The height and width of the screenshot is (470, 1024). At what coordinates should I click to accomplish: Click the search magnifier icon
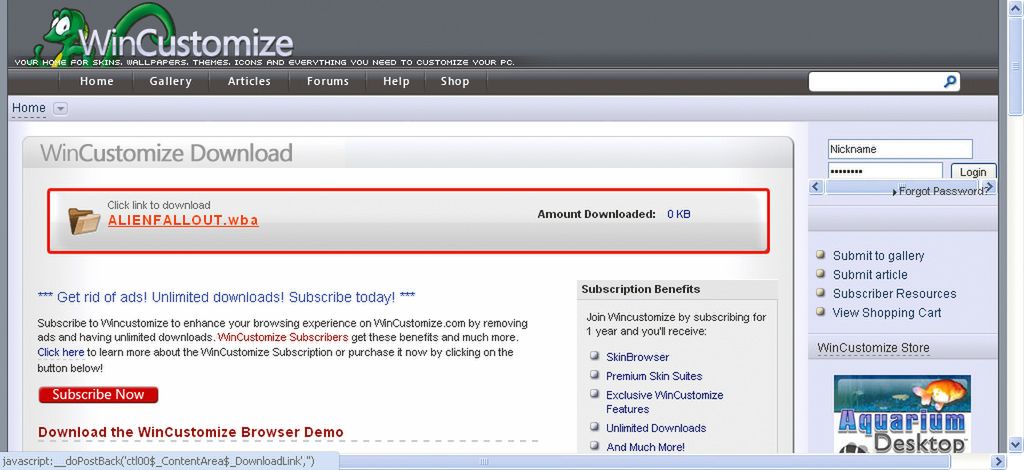[950, 82]
